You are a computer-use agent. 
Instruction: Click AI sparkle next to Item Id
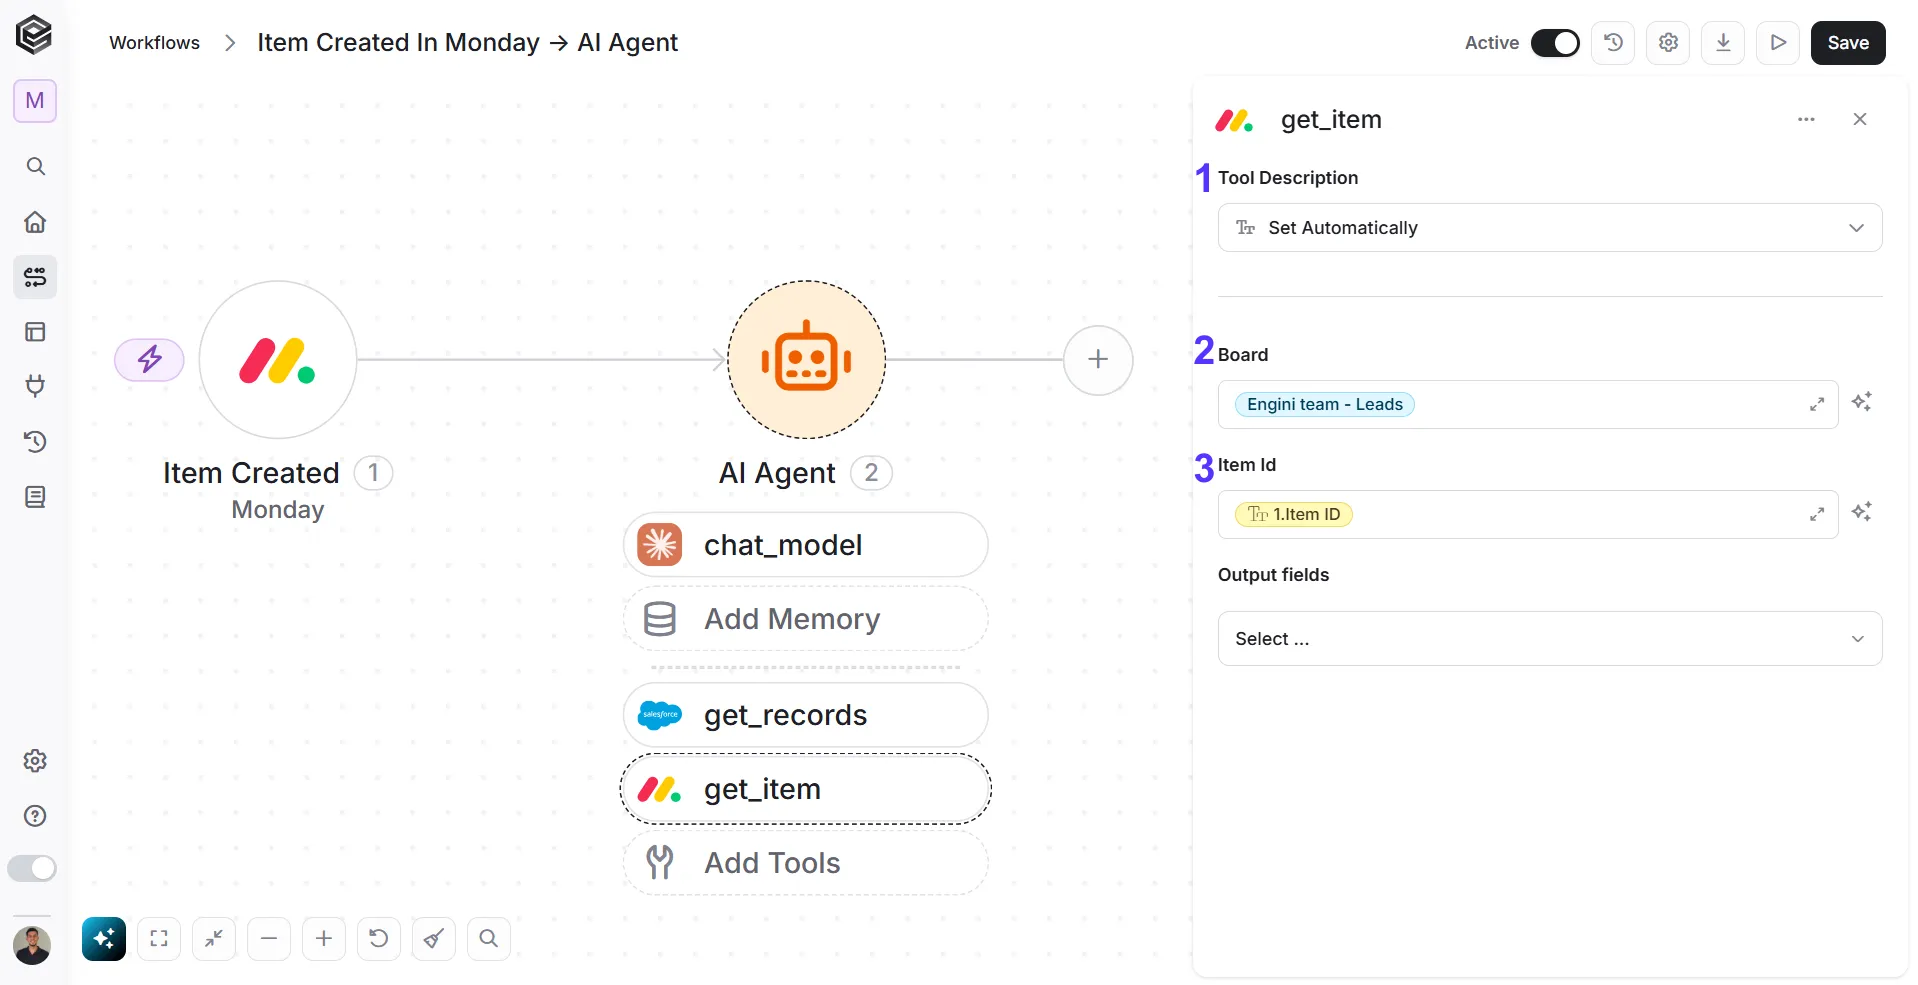1861,512
